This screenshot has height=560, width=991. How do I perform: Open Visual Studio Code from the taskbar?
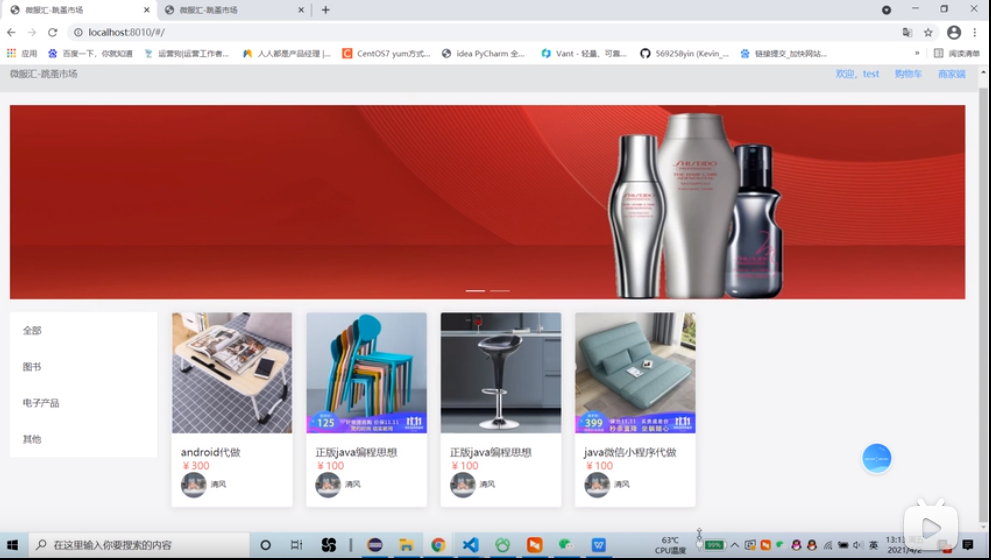click(470, 545)
